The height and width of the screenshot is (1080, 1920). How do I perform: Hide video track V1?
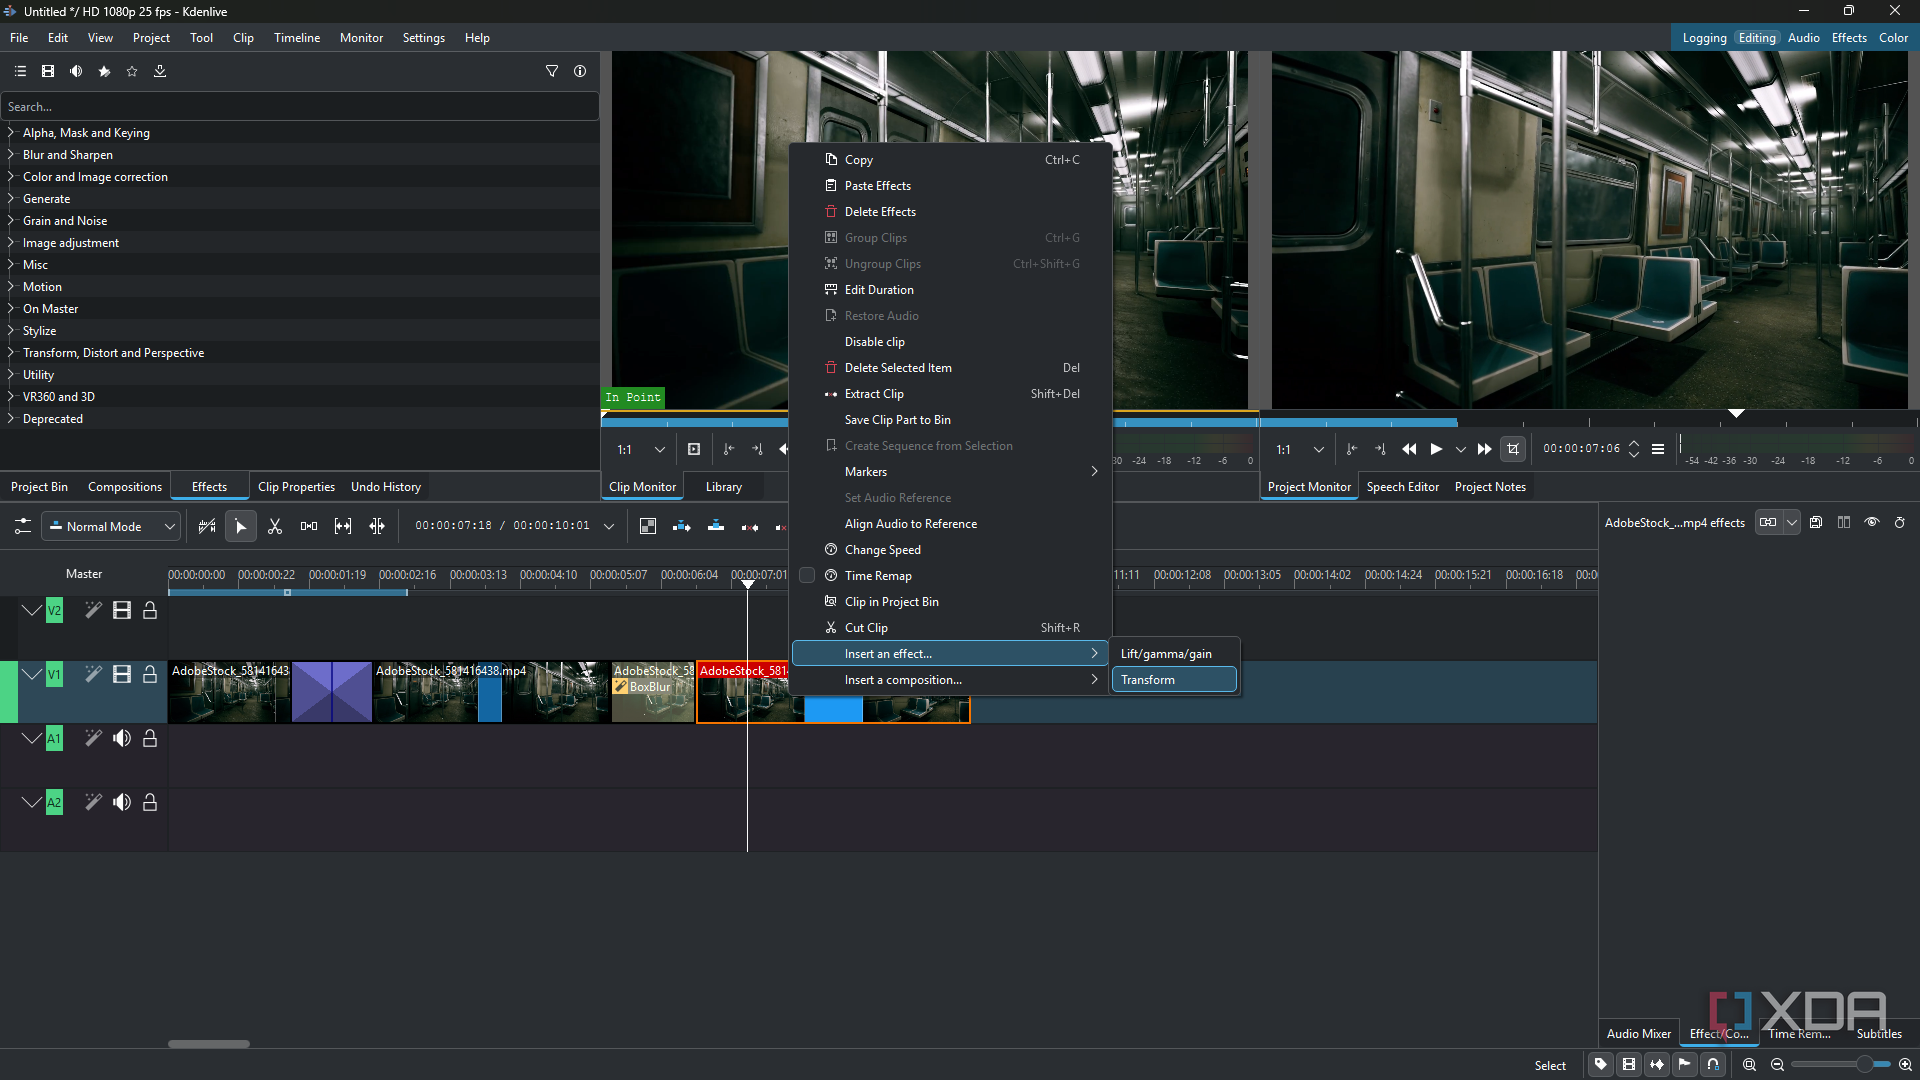[122, 675]
